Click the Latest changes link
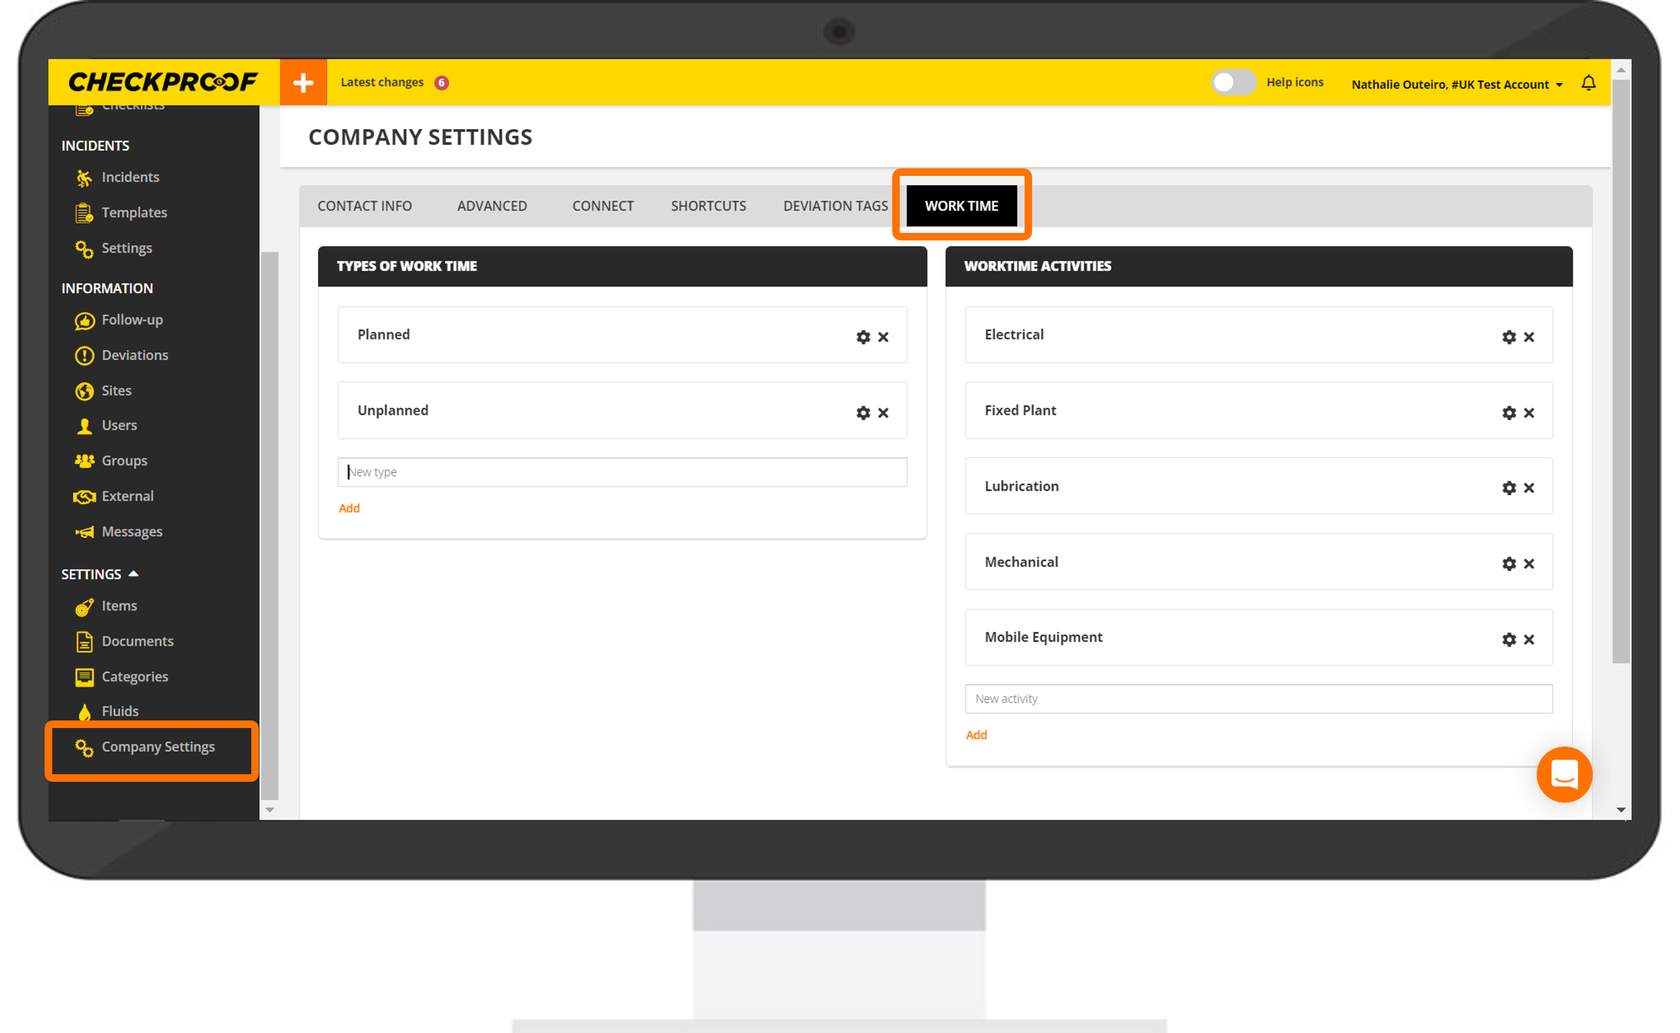This screenshot has height=1033, width=1680. click(x=382, y=83)
